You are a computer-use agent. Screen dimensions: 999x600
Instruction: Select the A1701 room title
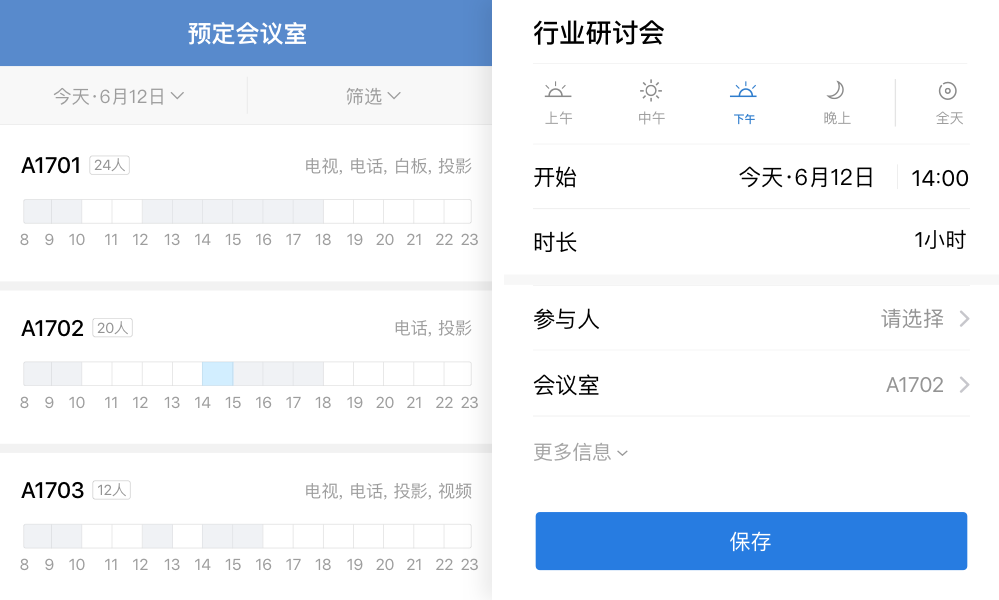click(51, 166)
